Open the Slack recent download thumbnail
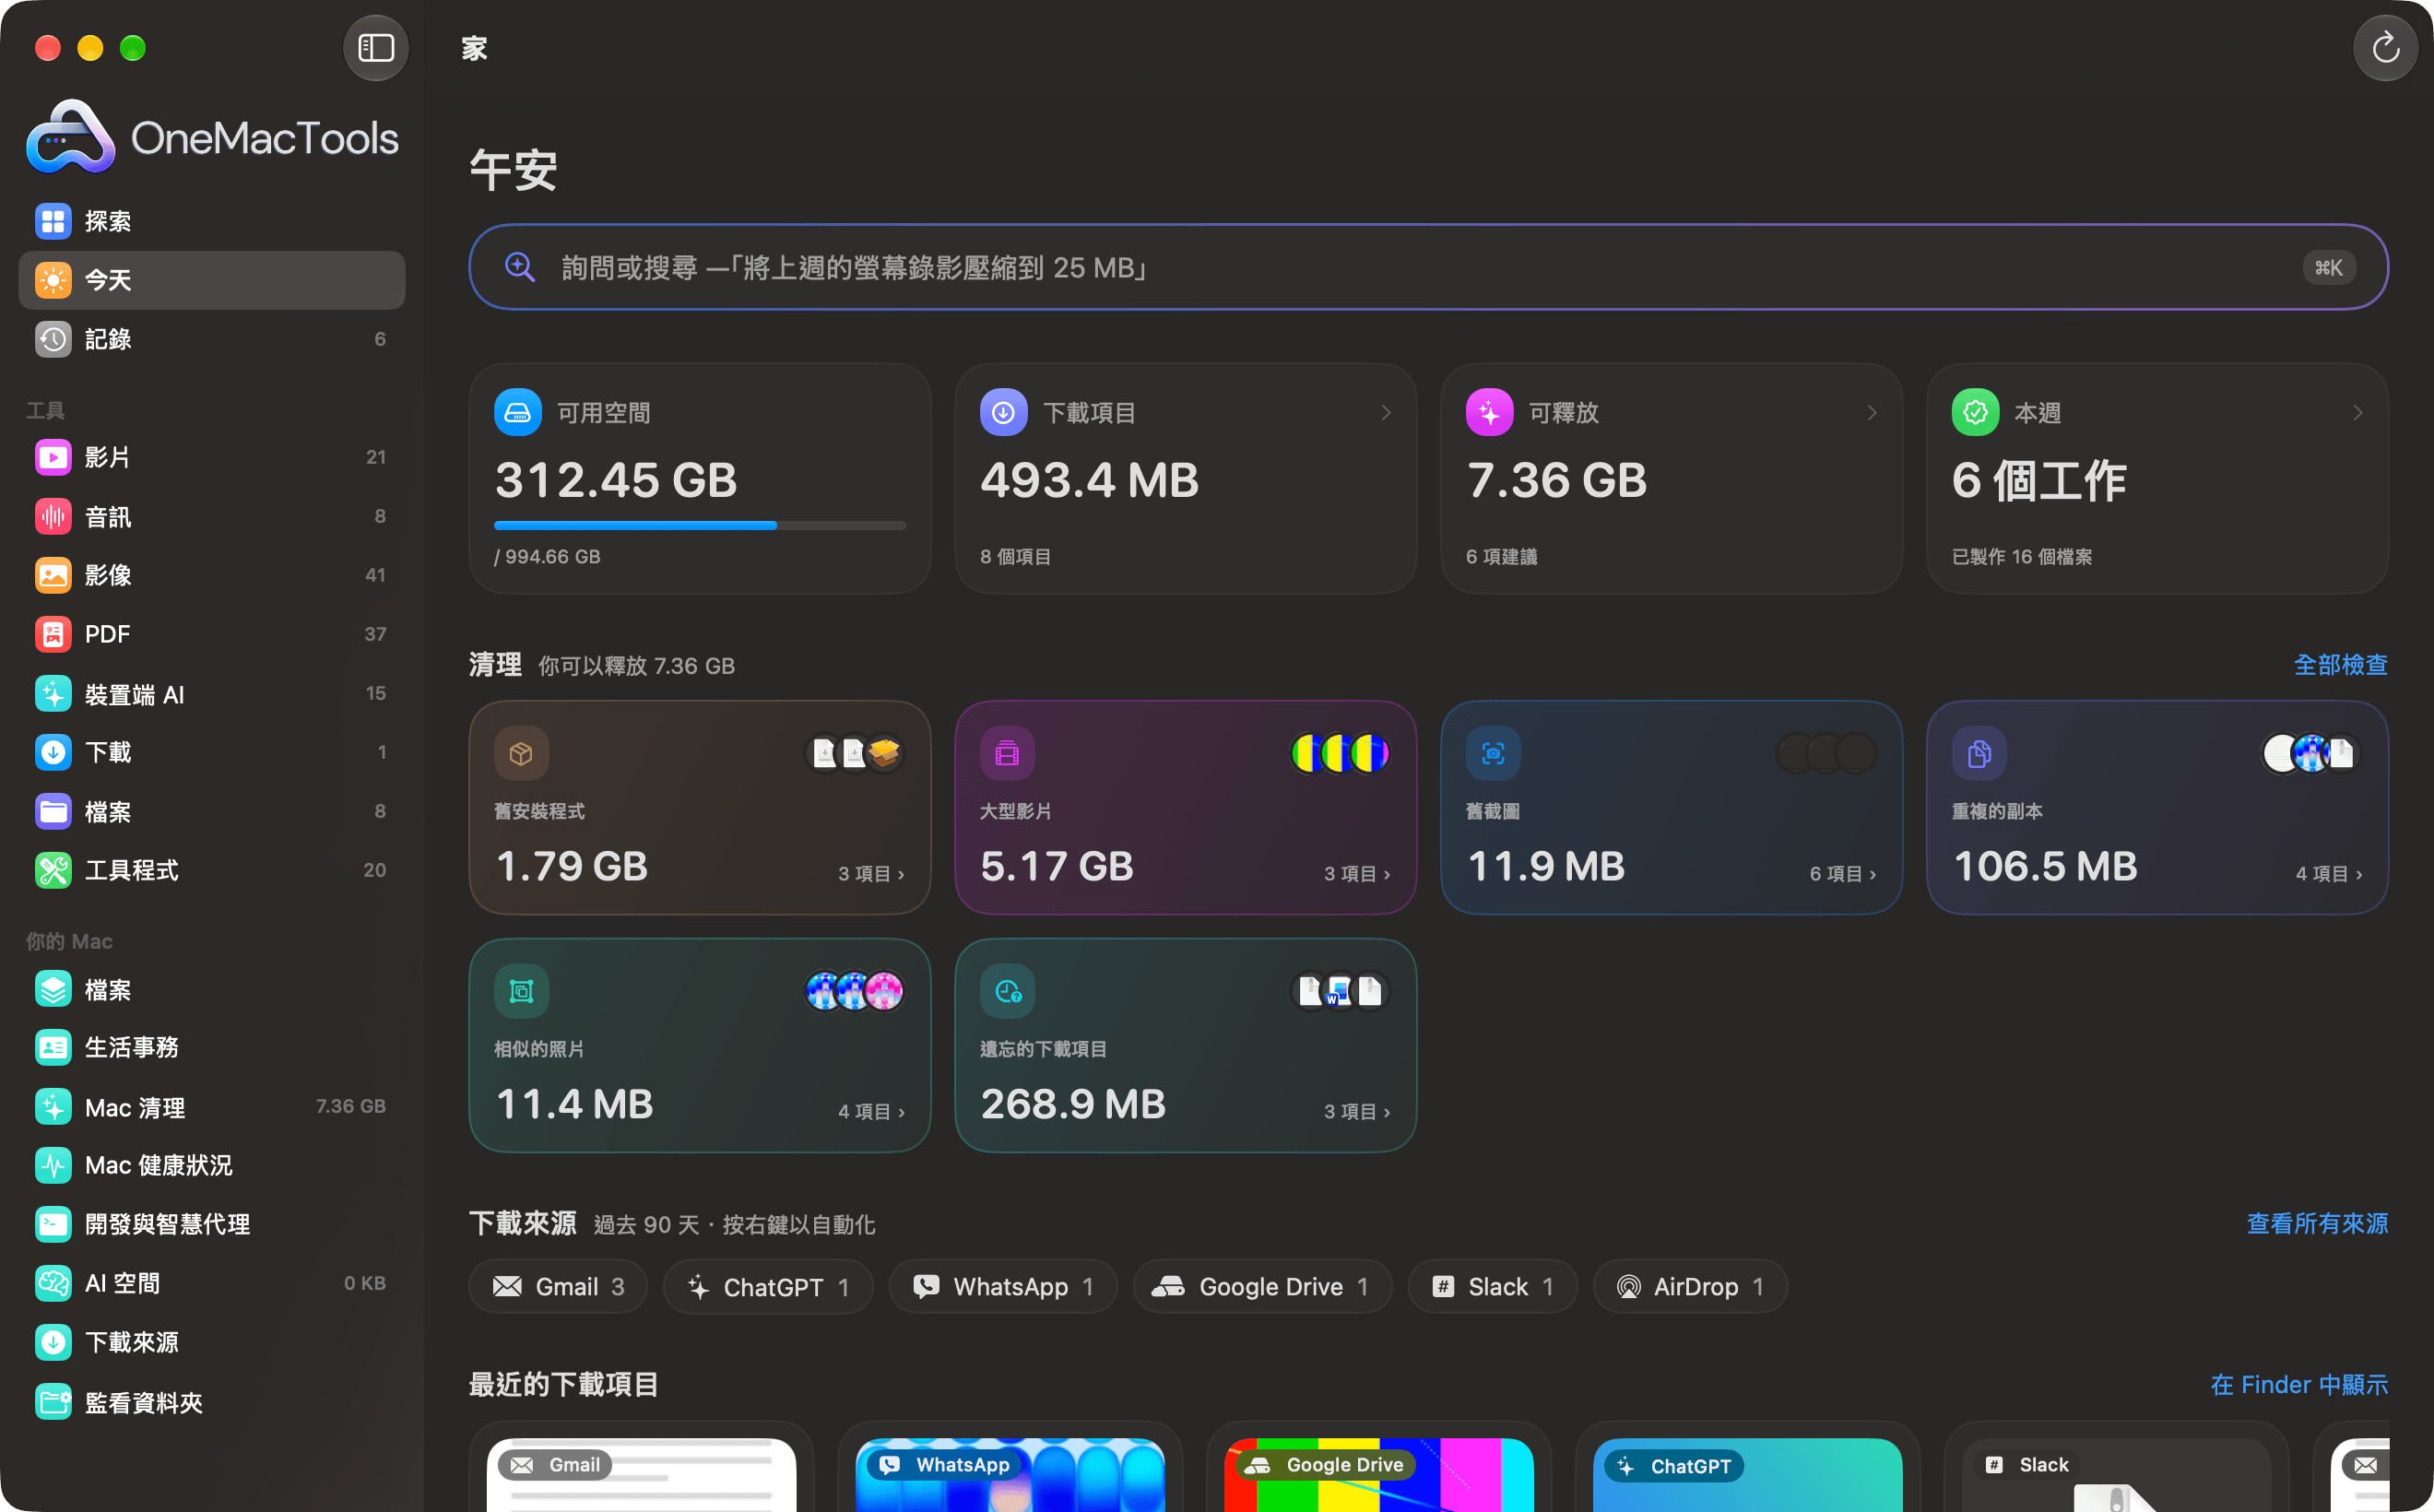This screenshot has height=1512, width=2434. click(2116, 1475)
